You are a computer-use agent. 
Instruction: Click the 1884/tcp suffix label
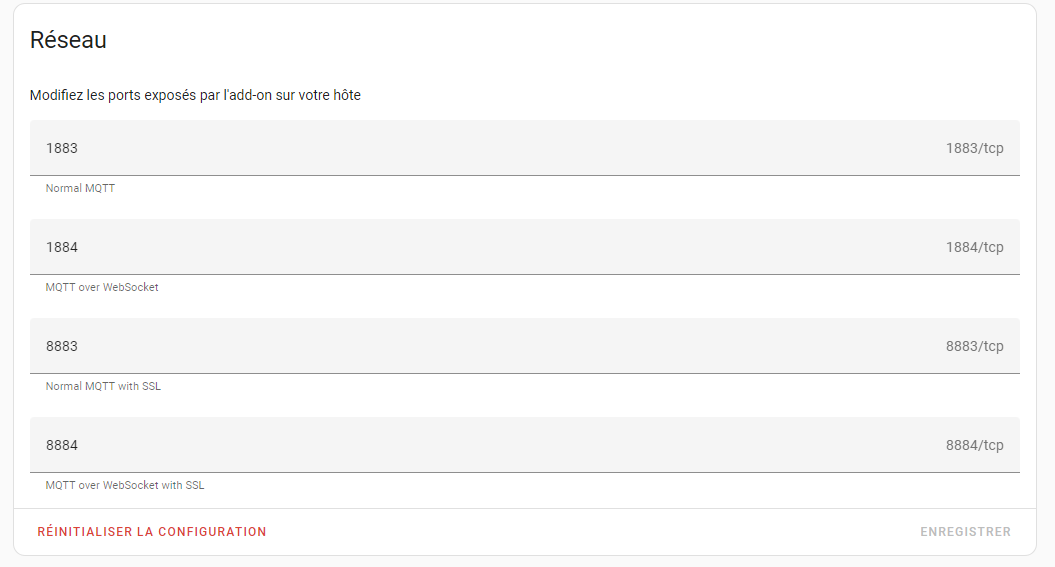(x=974, y=247)
